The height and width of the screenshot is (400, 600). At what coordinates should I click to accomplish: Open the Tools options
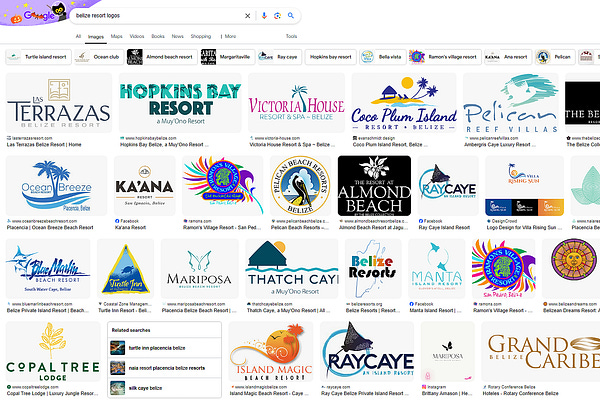click(x=291, y=36)
